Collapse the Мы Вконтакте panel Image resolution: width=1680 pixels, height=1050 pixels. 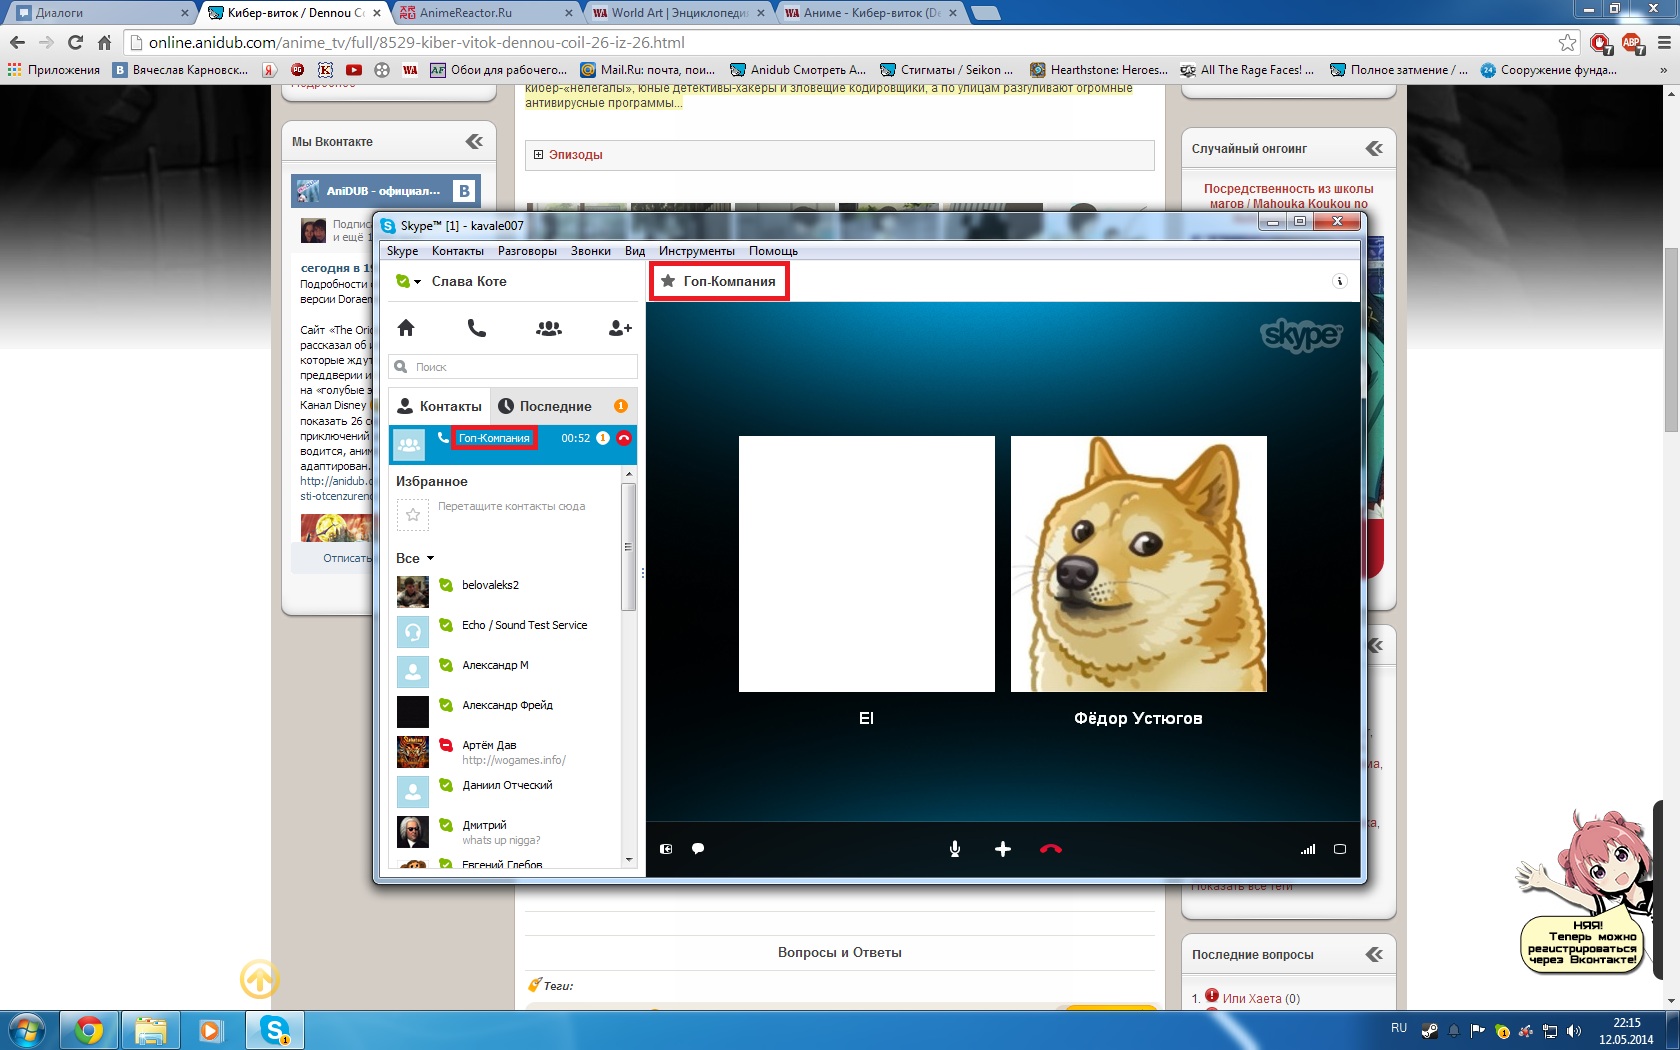pos(474,141)
